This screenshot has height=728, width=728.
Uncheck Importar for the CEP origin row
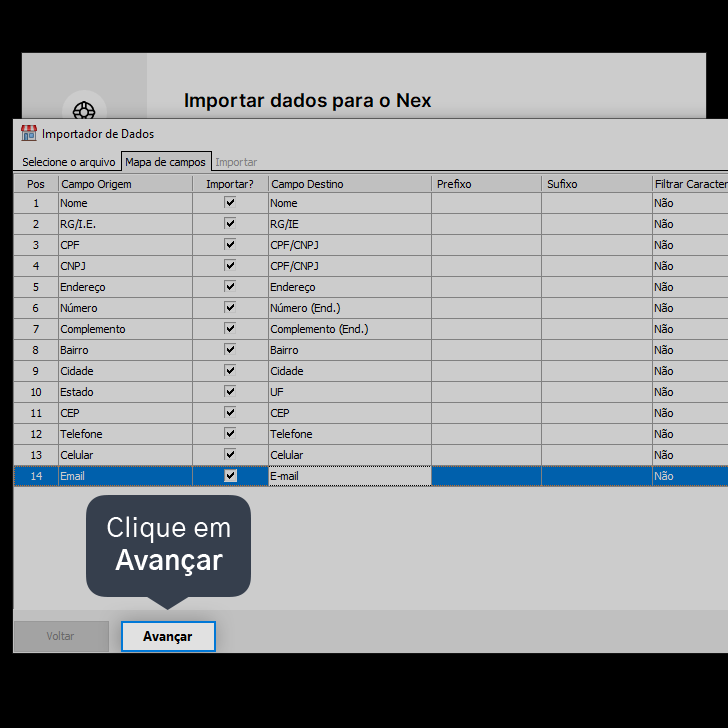[x=230, y=412]
